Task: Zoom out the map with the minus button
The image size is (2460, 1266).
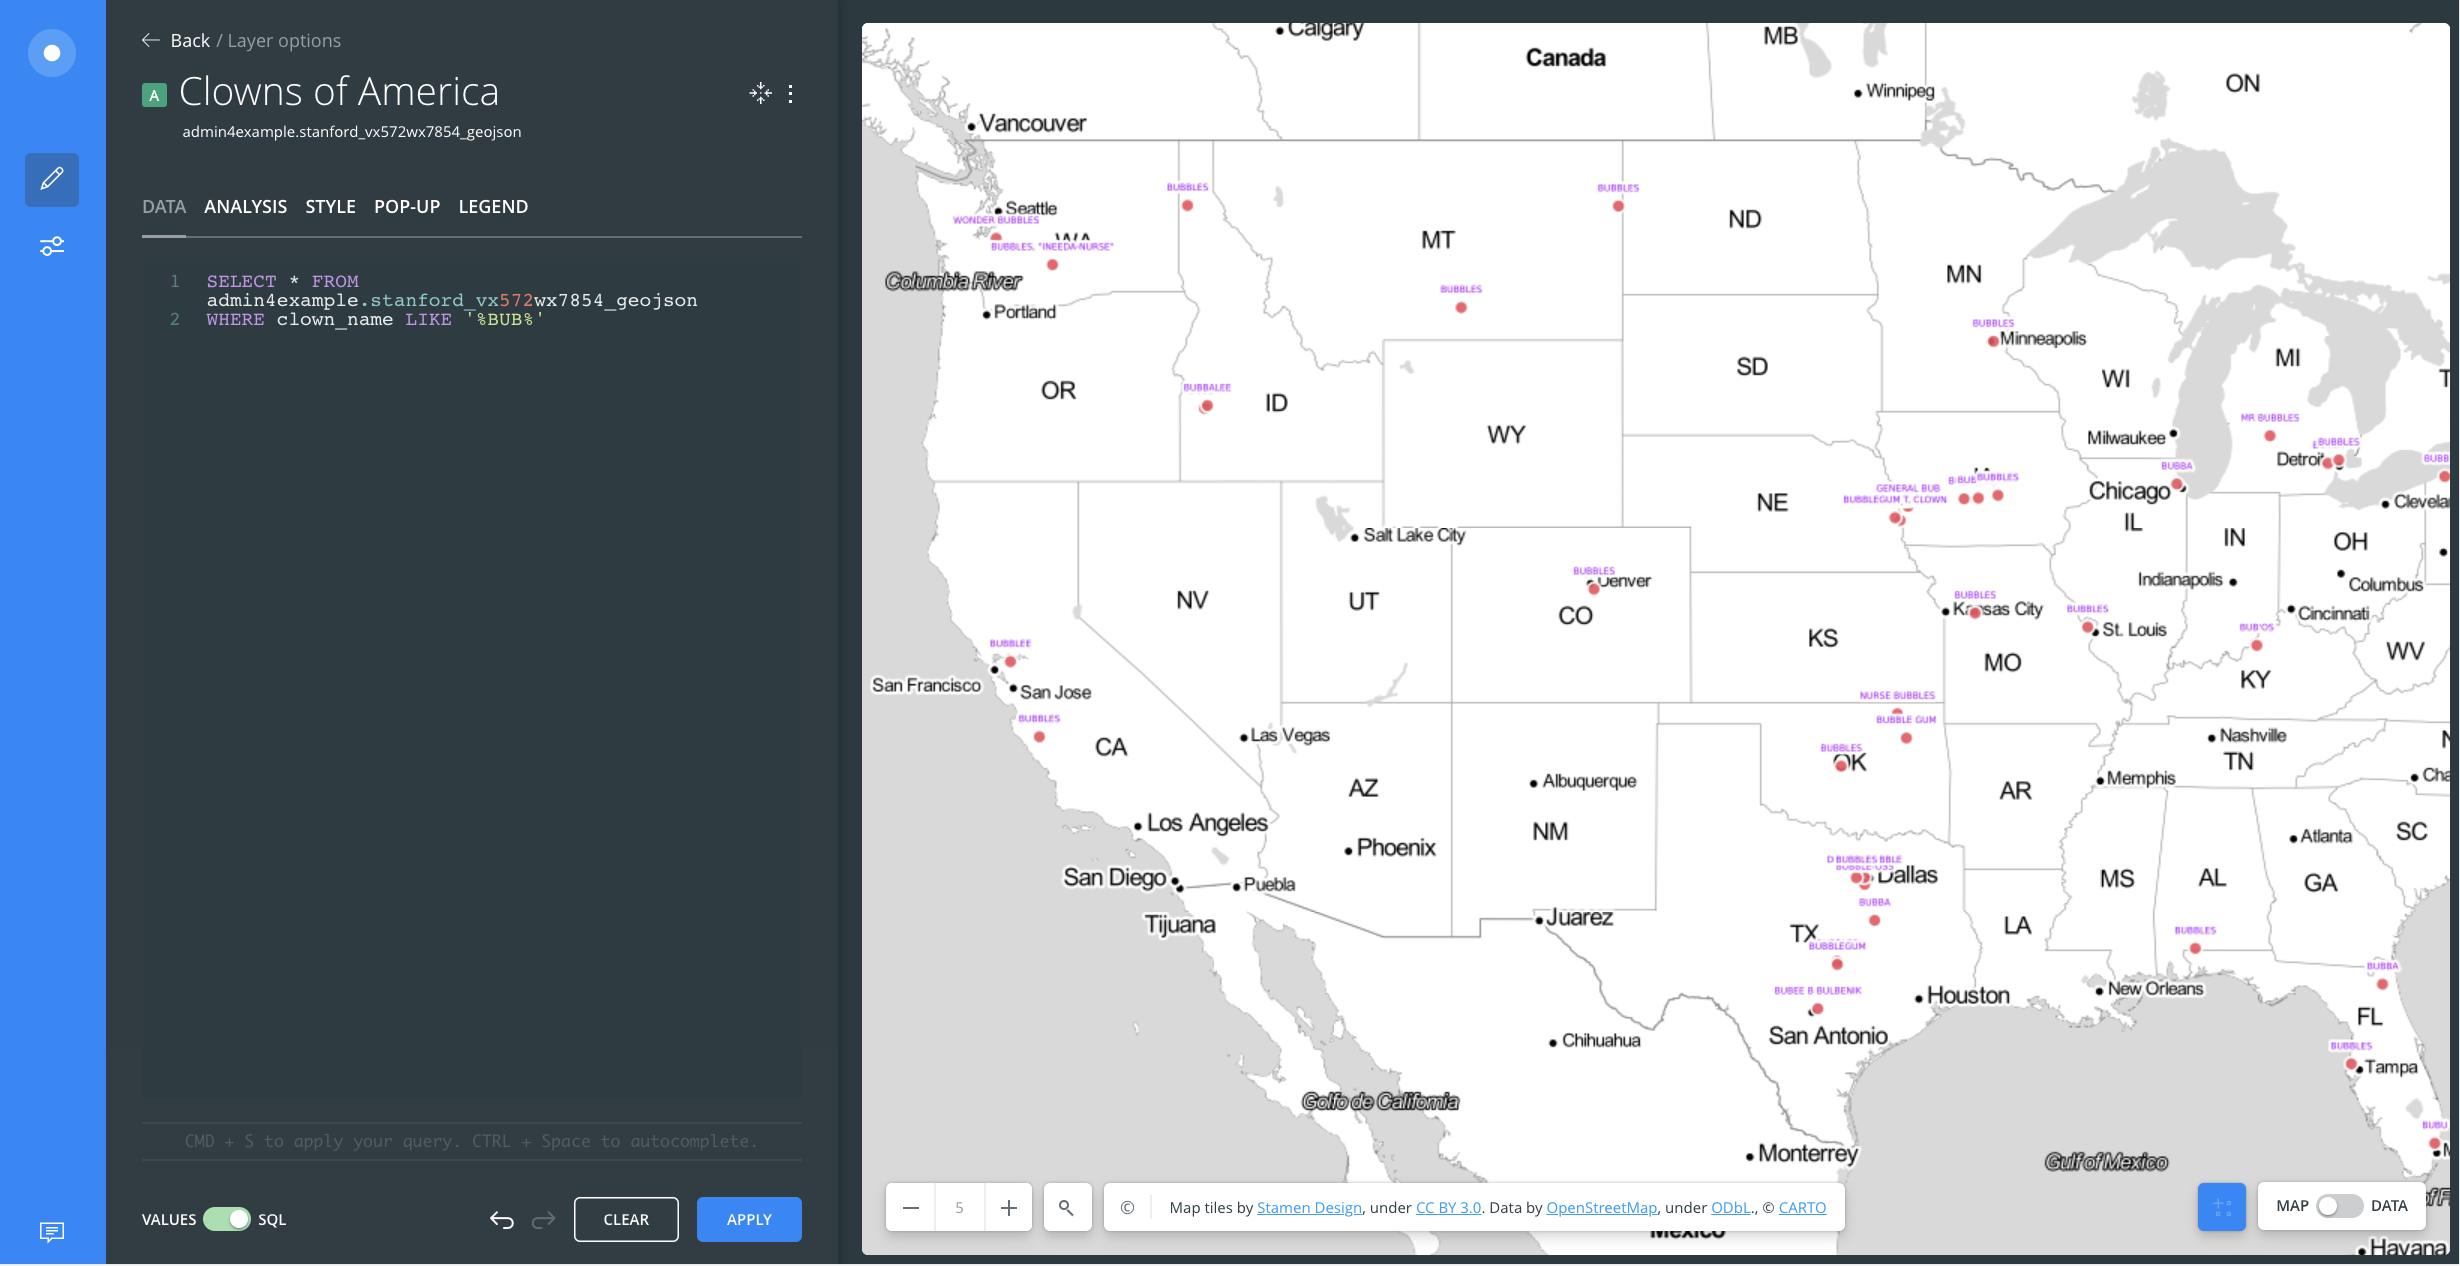Action: pyautogui.click(x=910, y=1207)
